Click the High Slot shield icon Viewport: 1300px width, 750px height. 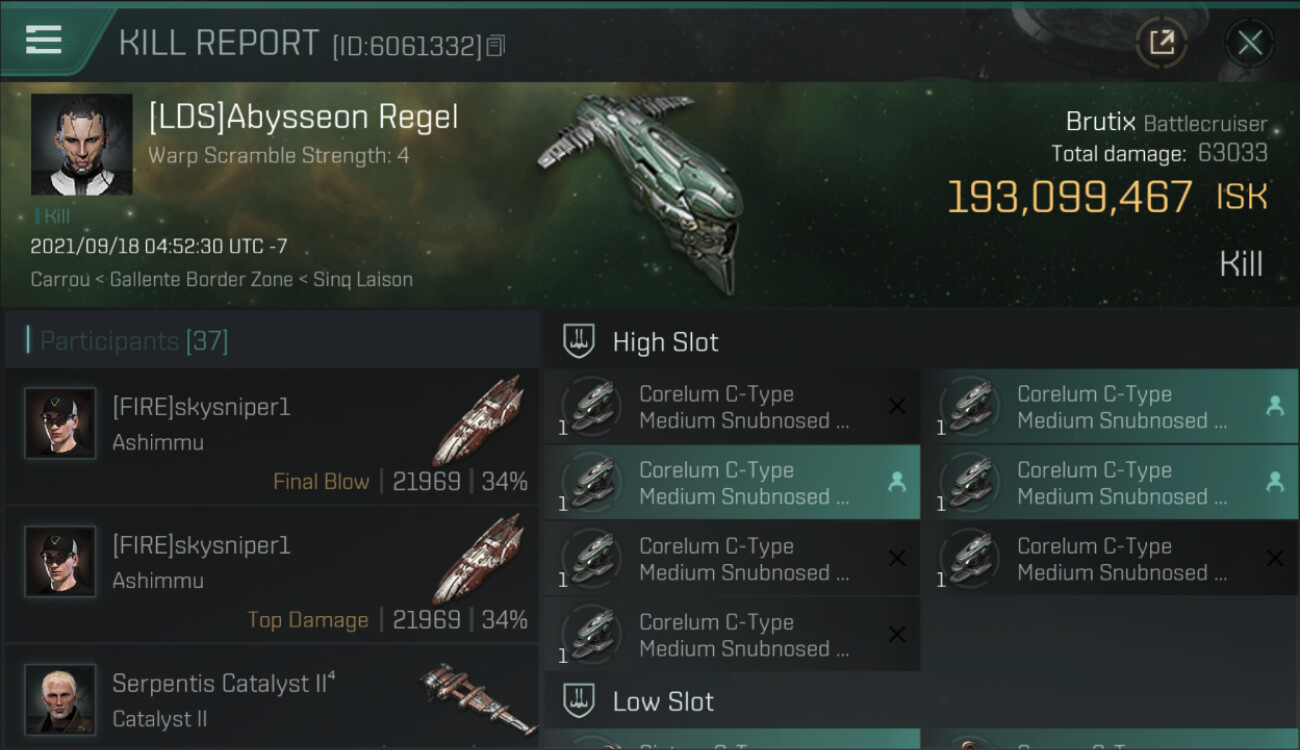[x=579, y=341]
